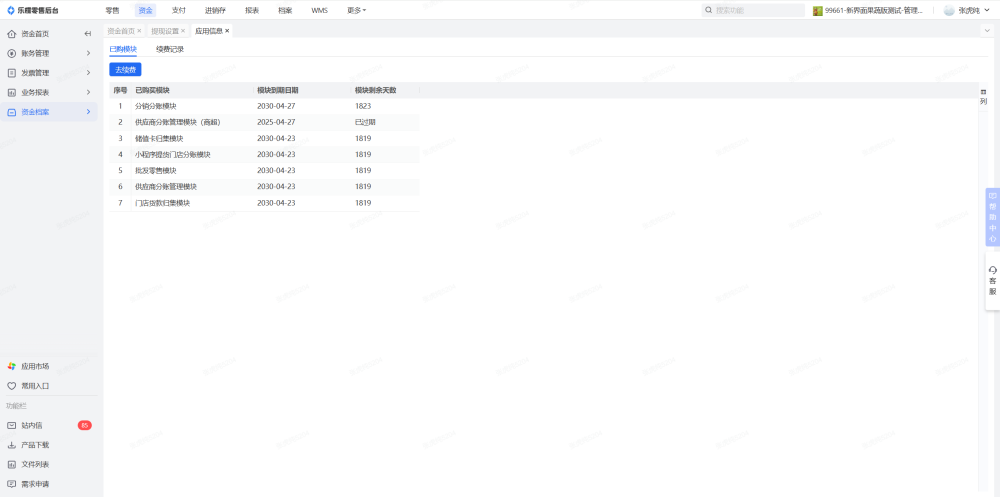Open 文件列表 in the sidebar
The image size is (1000, 497).
coord(35,464)
